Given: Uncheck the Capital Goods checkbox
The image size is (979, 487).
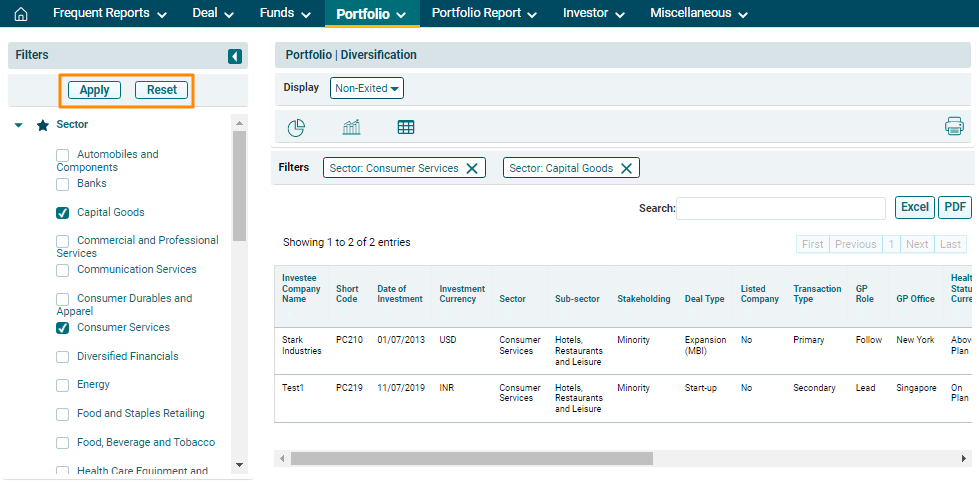Looking at the screenshot, I should click(63, 213).
